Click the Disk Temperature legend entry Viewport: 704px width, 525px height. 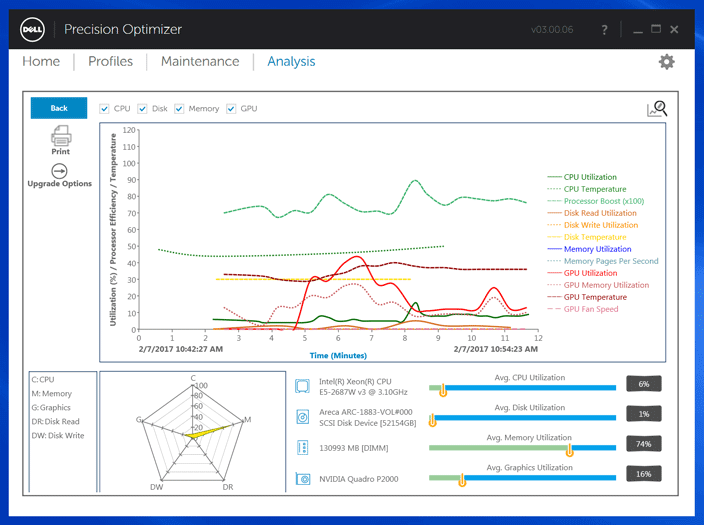click(587, 237)
